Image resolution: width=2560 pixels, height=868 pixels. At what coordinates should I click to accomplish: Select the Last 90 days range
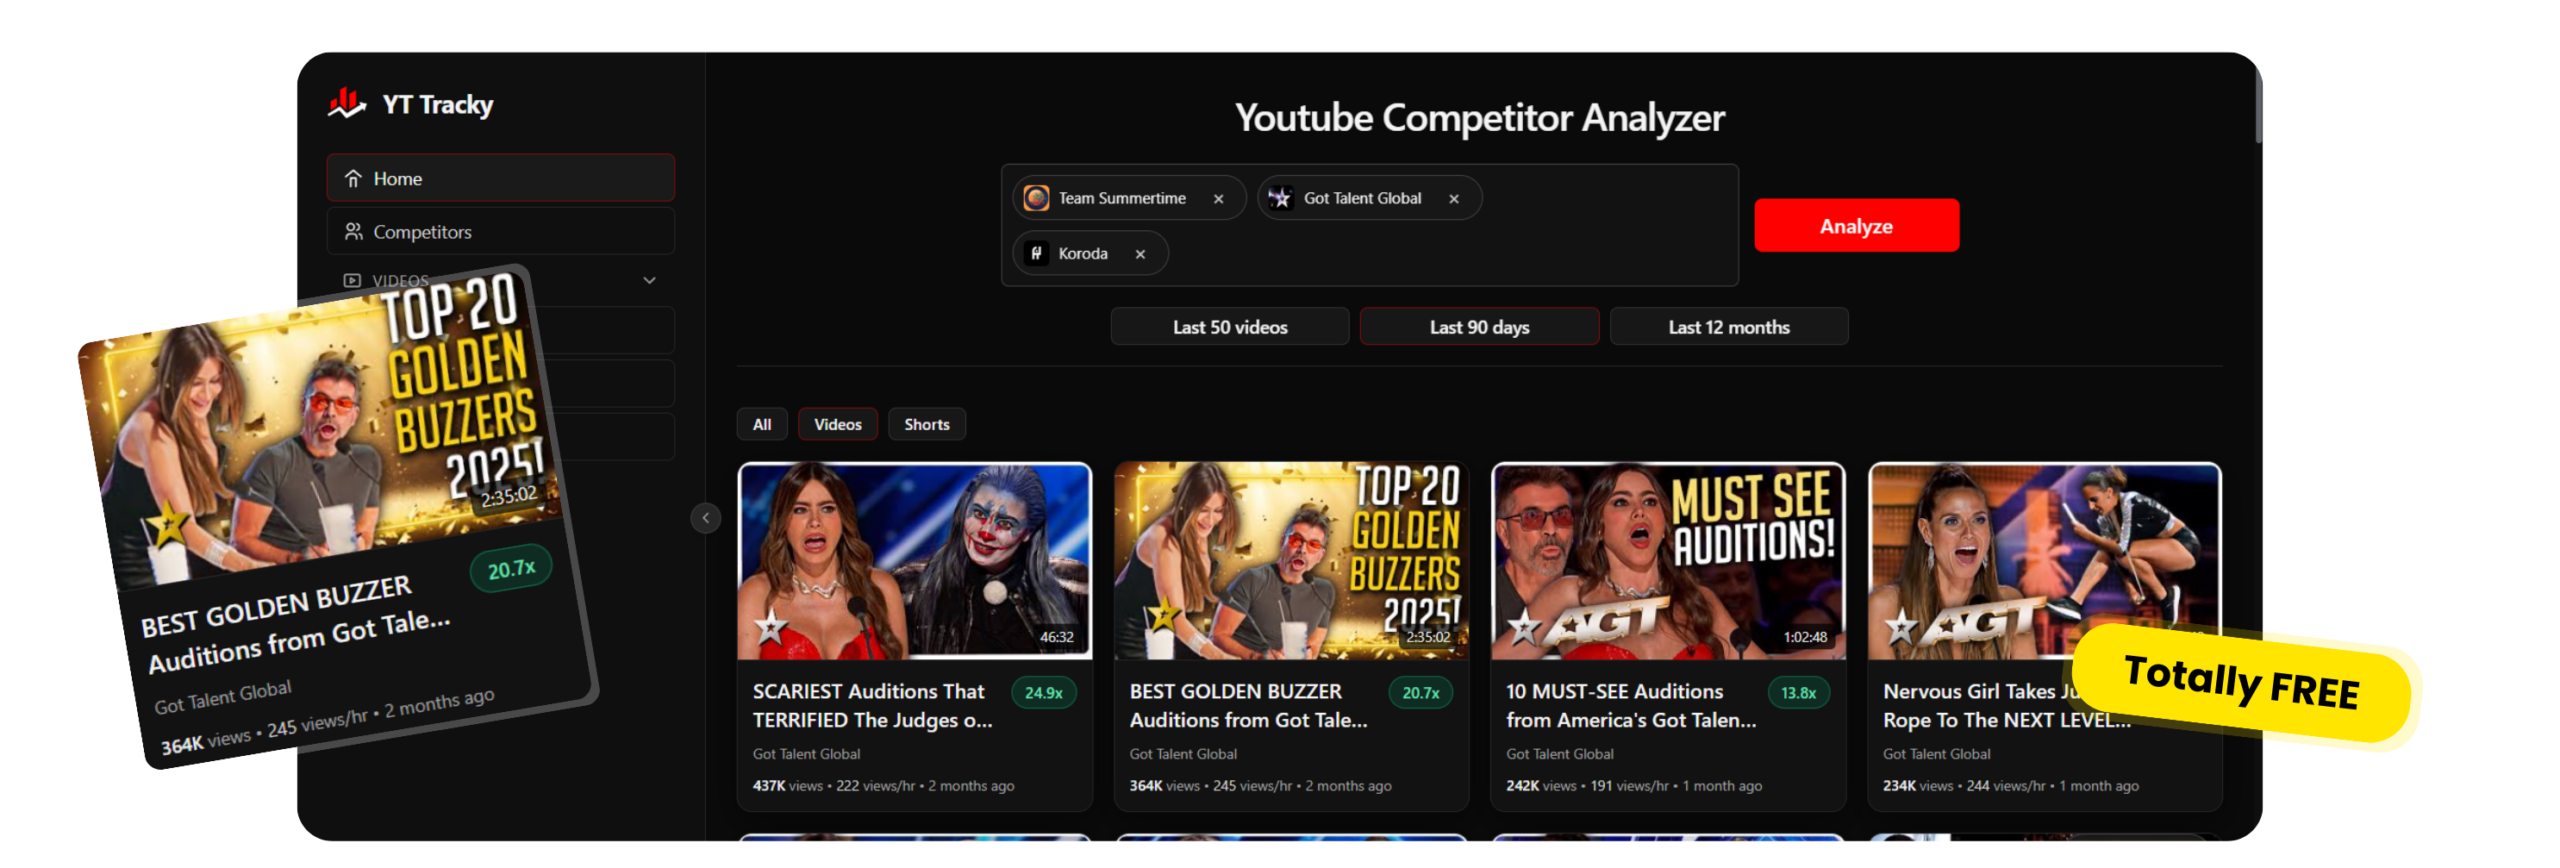[x=1479, y=327]
